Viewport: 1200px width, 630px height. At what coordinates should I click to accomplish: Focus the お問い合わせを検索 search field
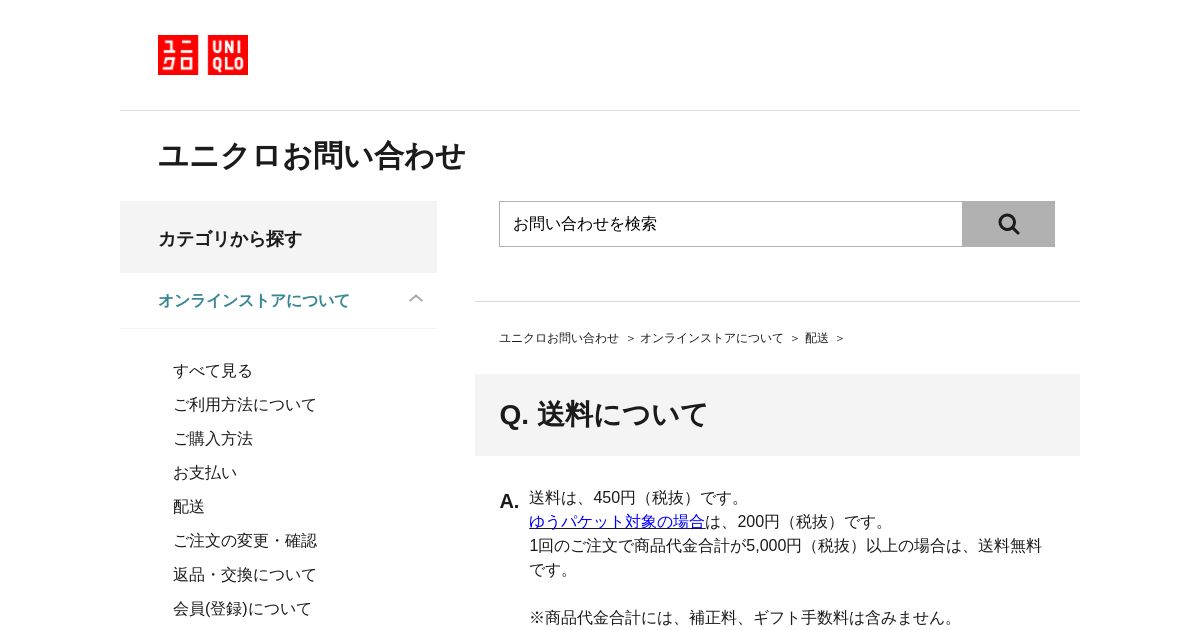coord(731,224)
